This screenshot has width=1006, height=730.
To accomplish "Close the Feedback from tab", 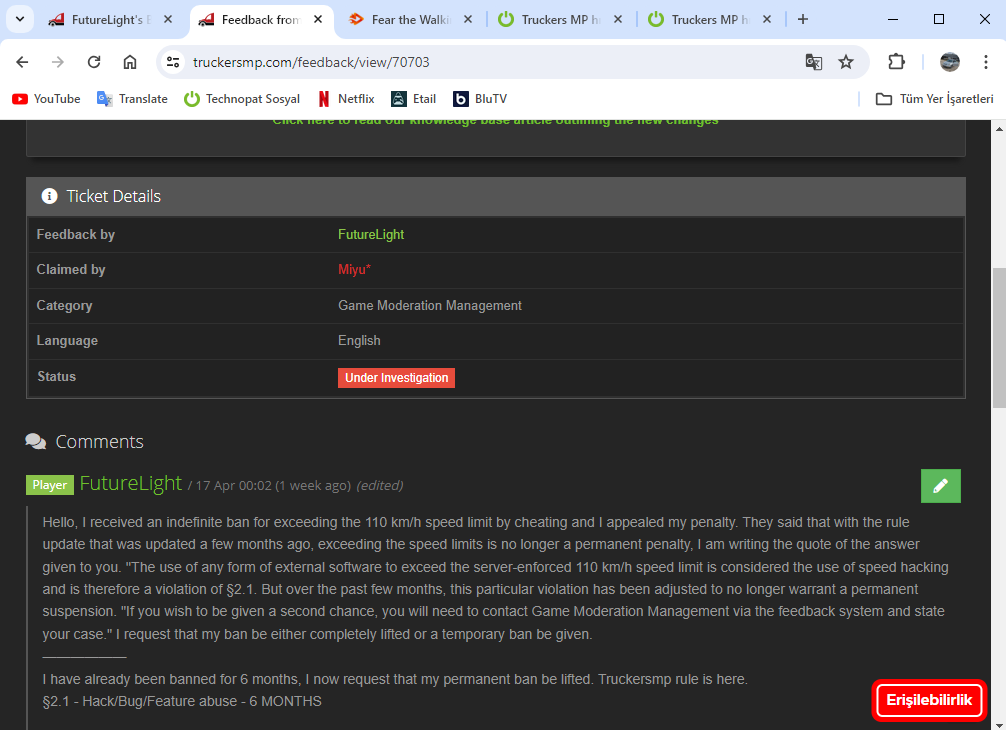I will [x=318, y=19].
